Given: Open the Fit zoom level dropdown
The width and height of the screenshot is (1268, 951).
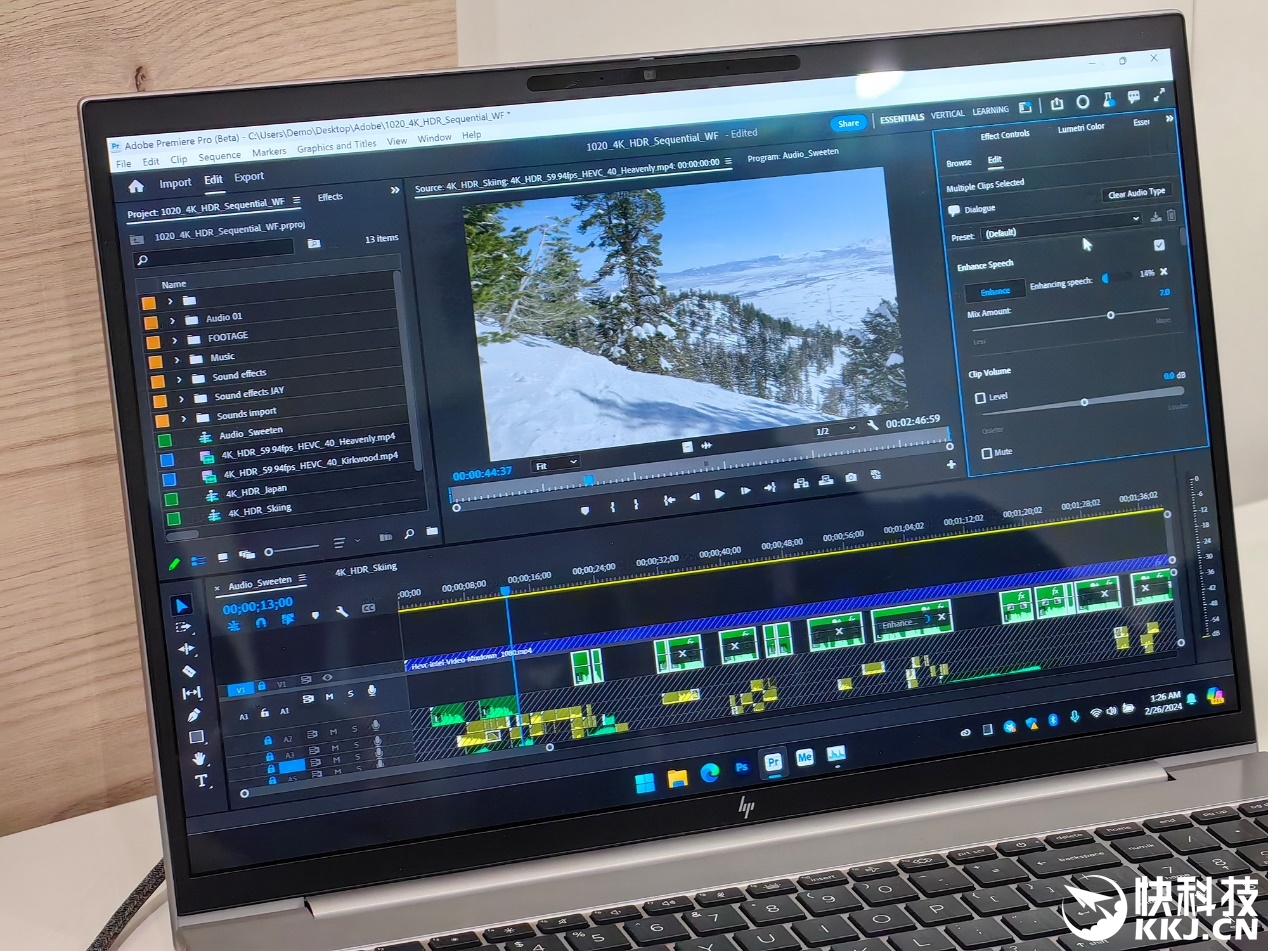Looking at the screenshot, I should [554, 464].
